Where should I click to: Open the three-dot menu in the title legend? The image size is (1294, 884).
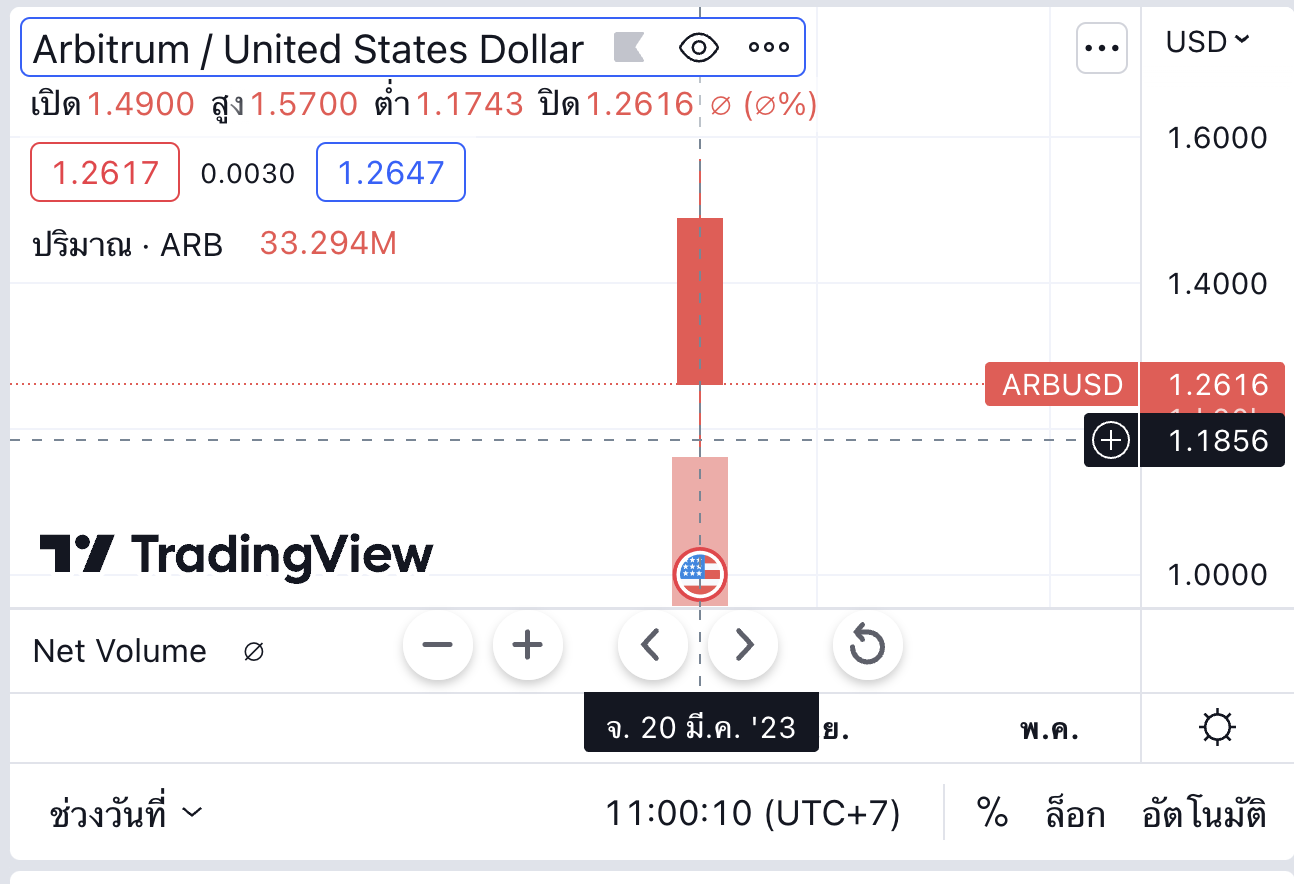click(x=768, y=47)
